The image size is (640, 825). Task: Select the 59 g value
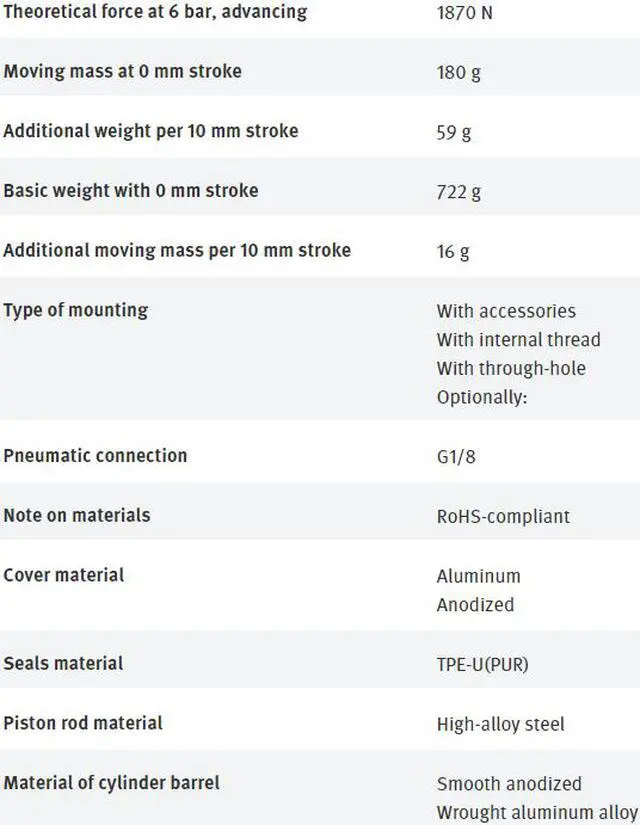point(454,132)
